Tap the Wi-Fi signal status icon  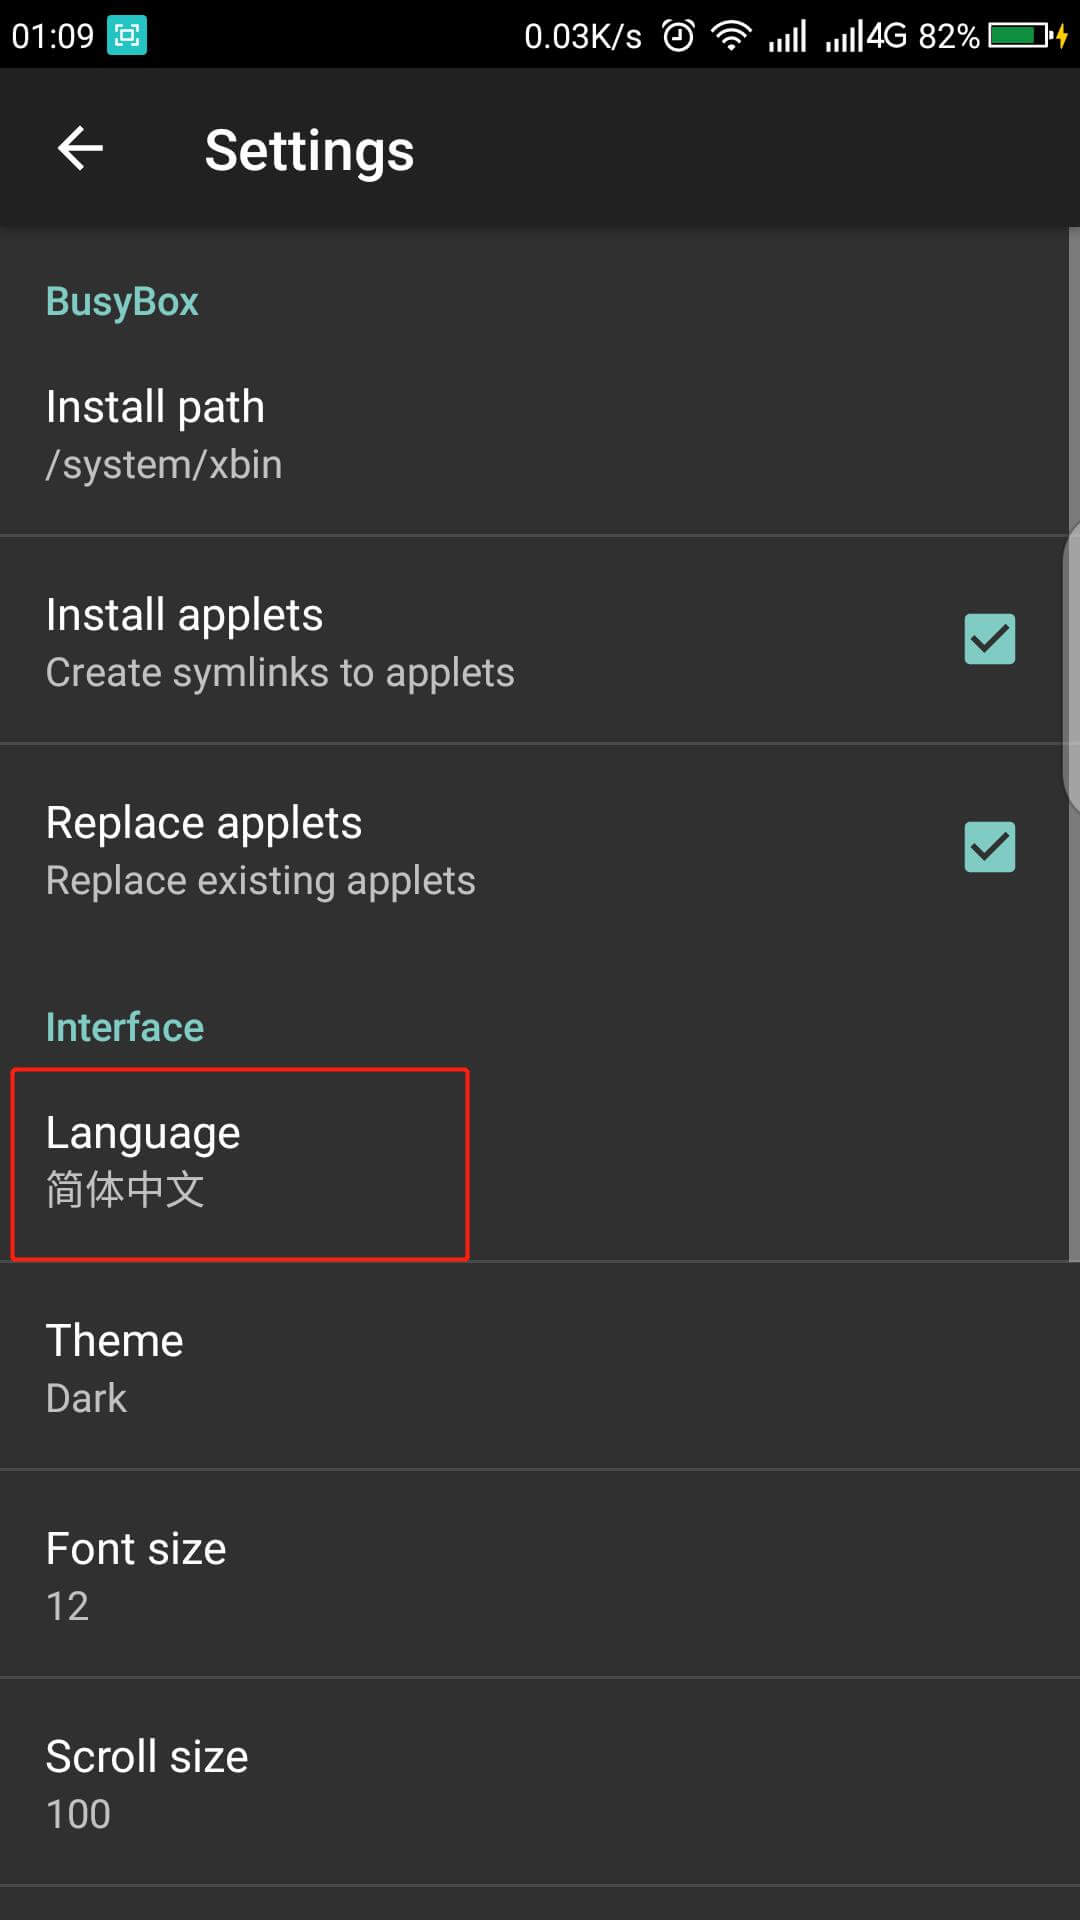coord(731,36)
